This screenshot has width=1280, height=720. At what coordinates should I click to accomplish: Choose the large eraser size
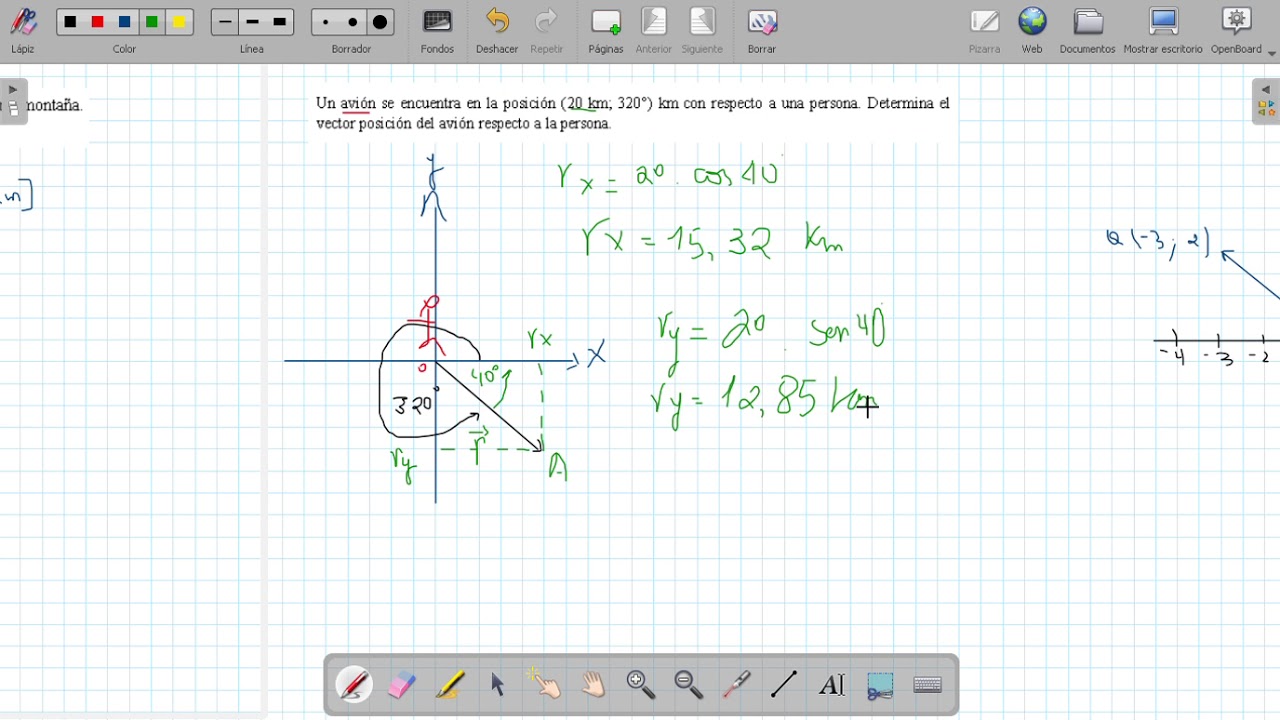(x=380, y=22)
